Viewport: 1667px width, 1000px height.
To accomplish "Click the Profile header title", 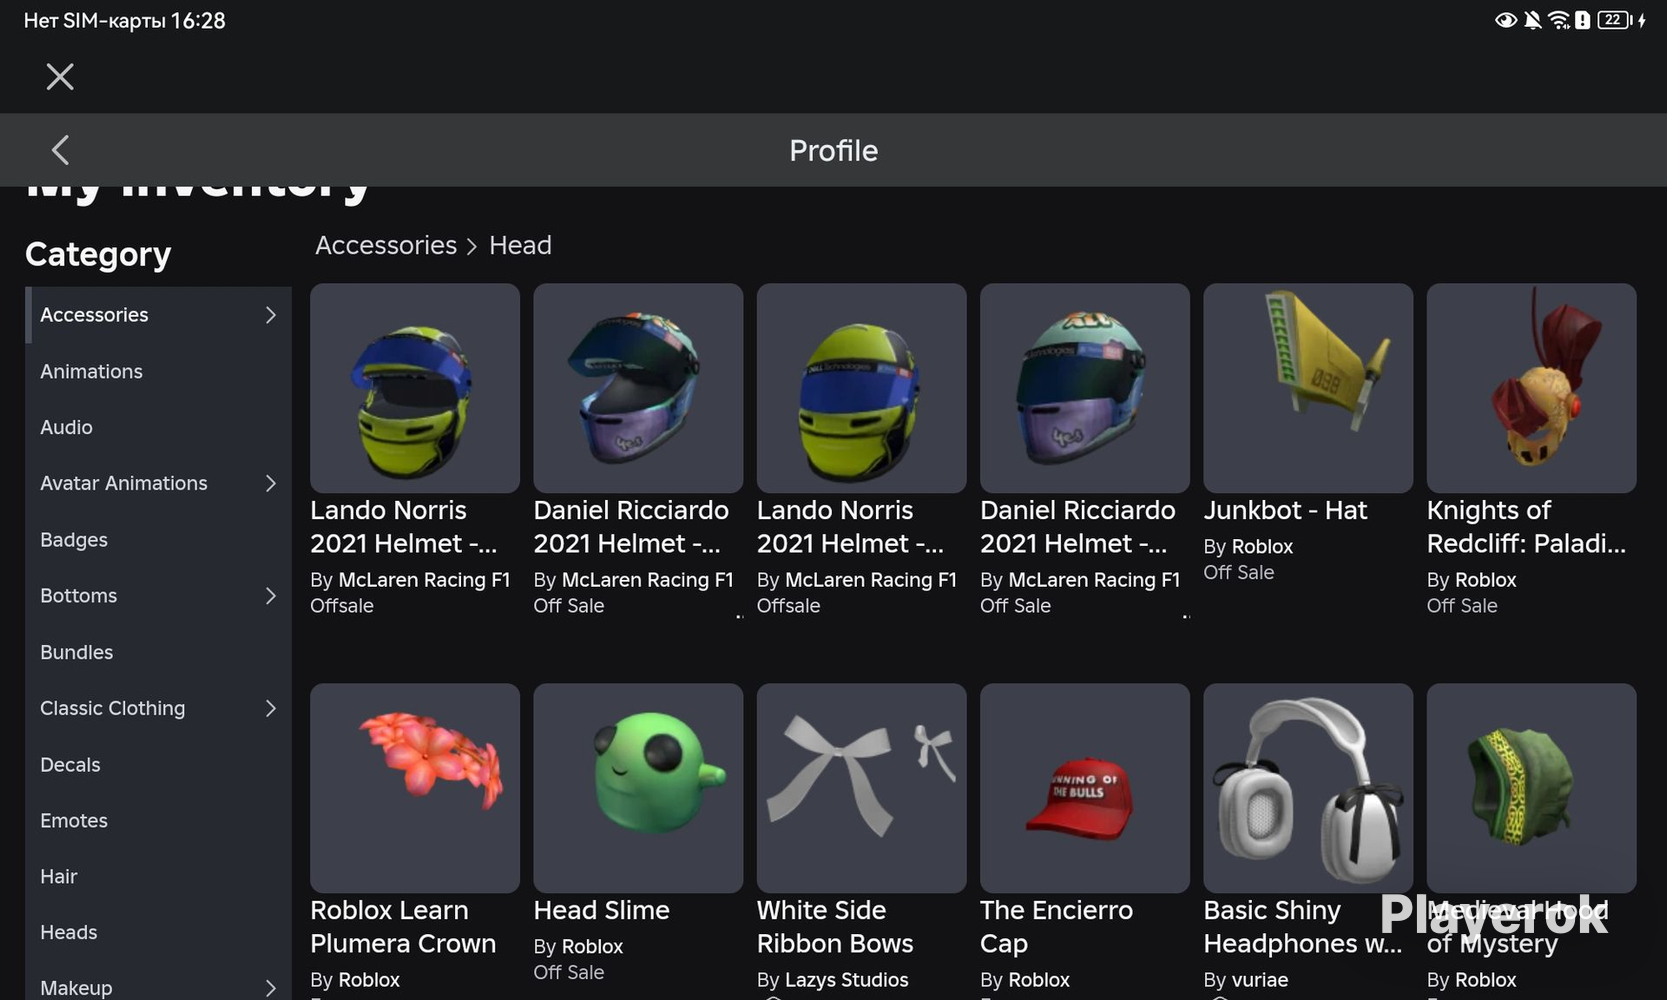I will 834,150.
